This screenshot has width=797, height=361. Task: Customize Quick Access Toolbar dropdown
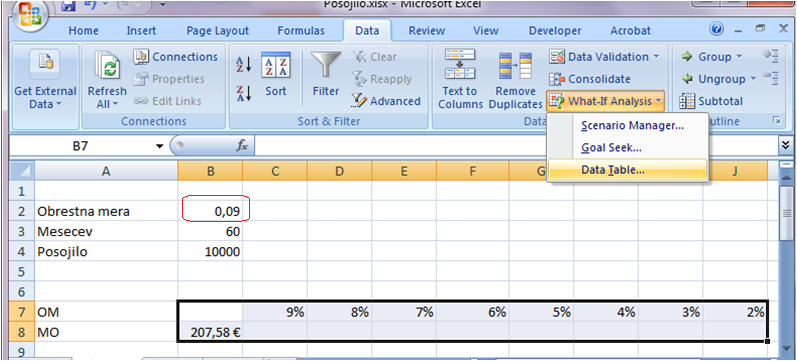click(162, 5)
